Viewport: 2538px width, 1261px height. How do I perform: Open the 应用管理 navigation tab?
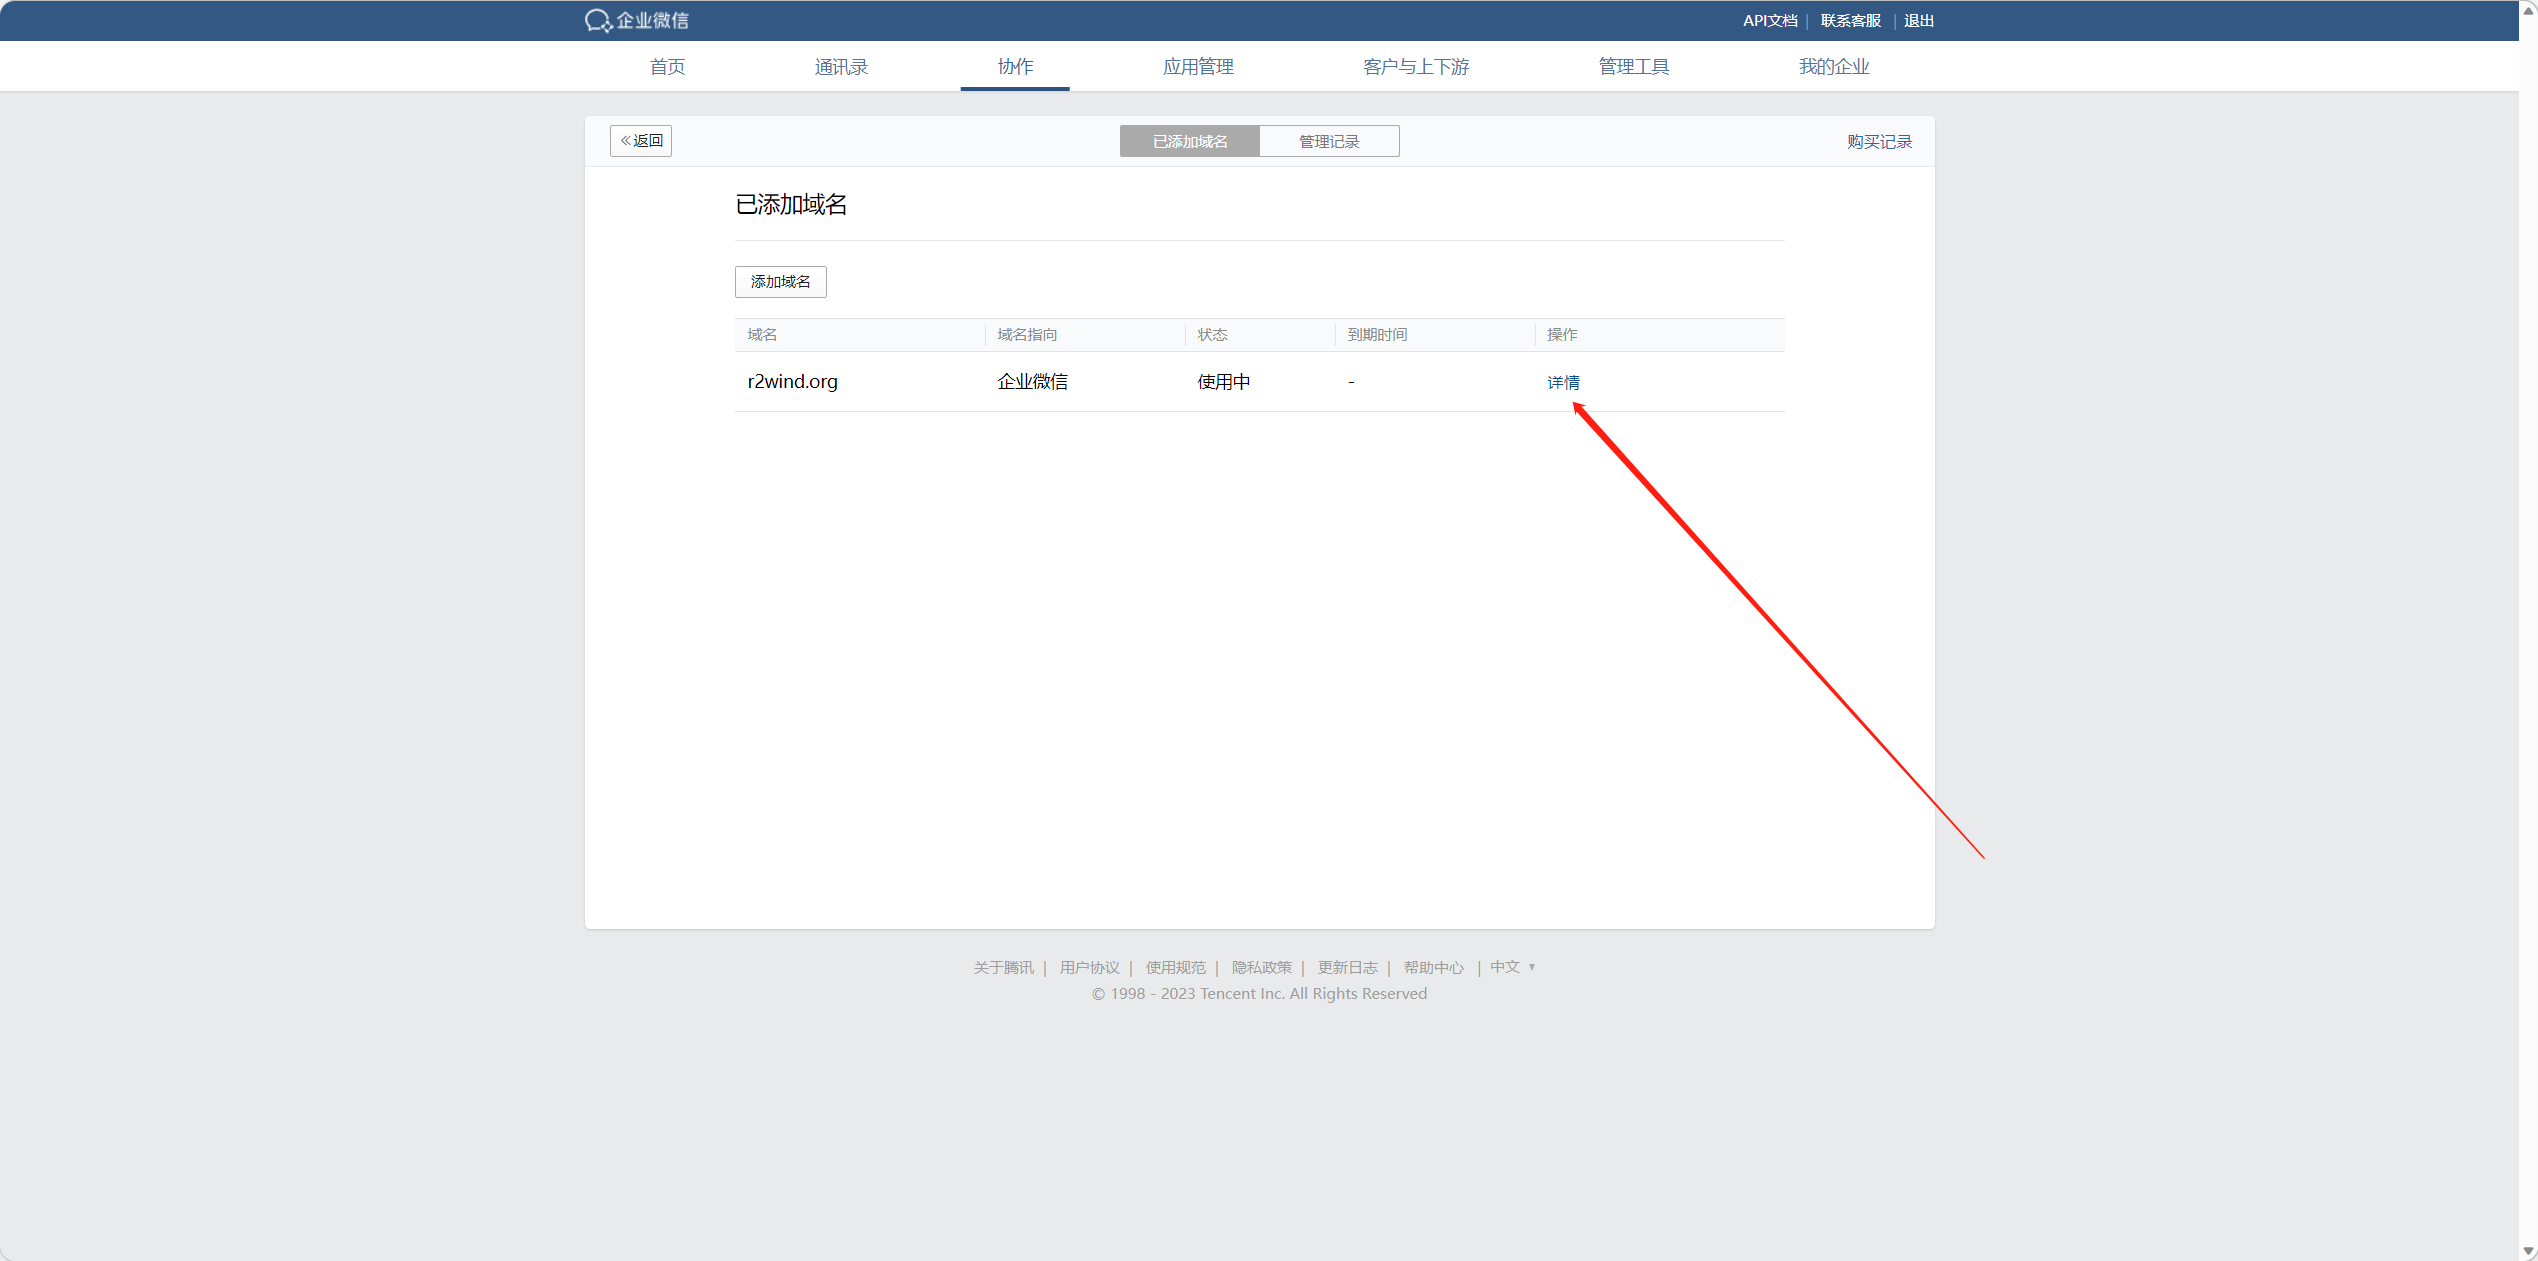[x=1198, y=67]
